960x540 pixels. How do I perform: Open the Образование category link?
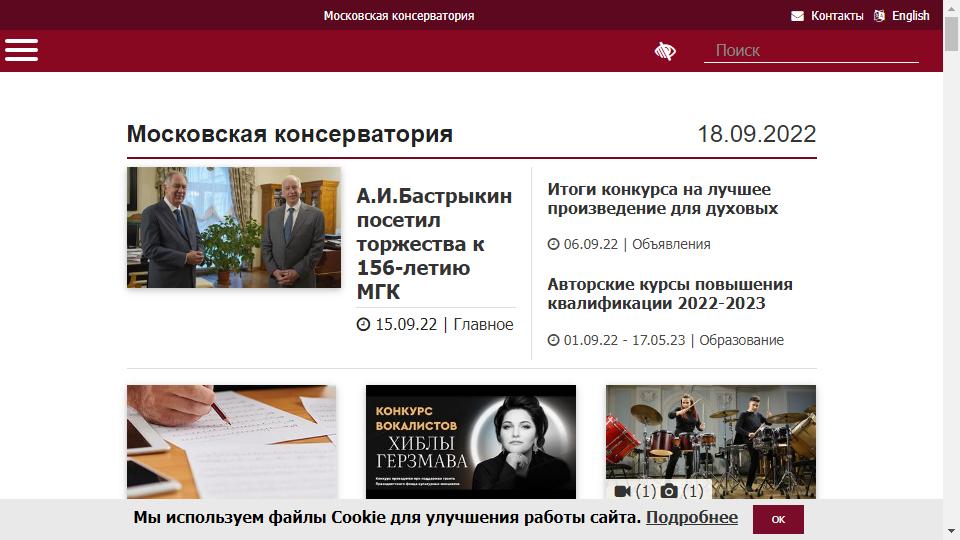(x=741, y=340)
